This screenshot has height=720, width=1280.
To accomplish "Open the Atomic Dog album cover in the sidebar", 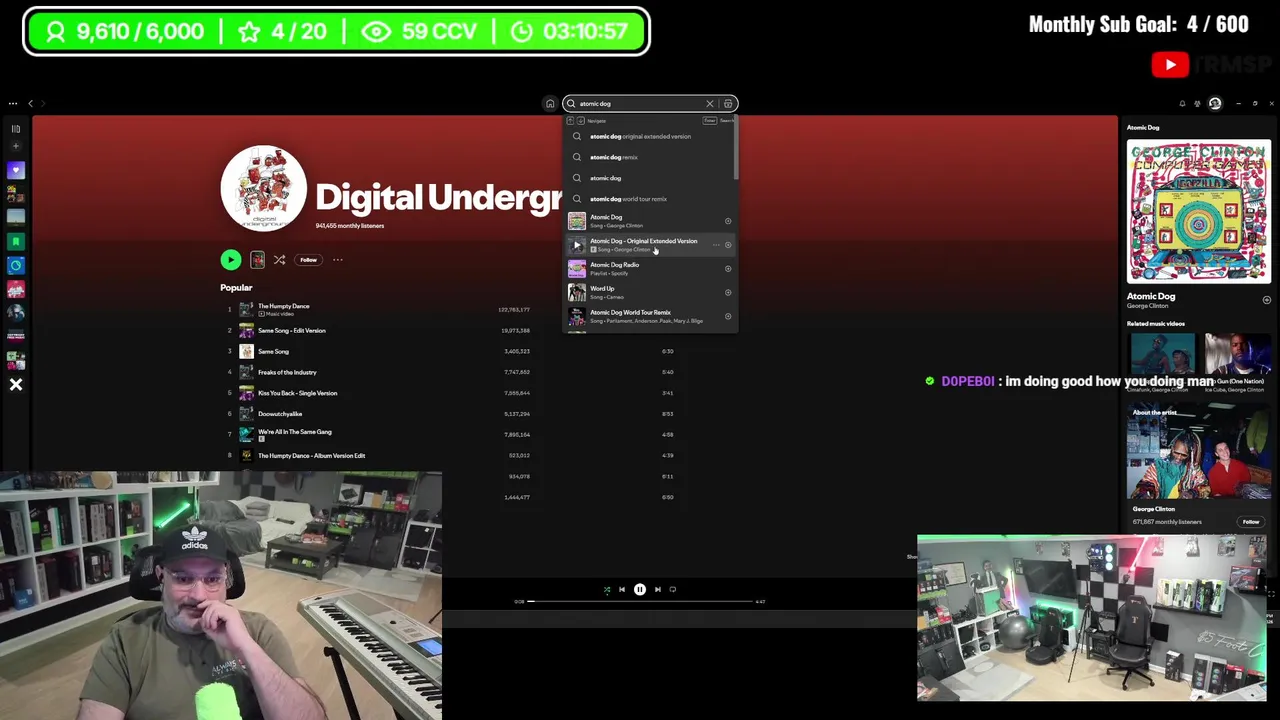I will (x=1198, y=211).
